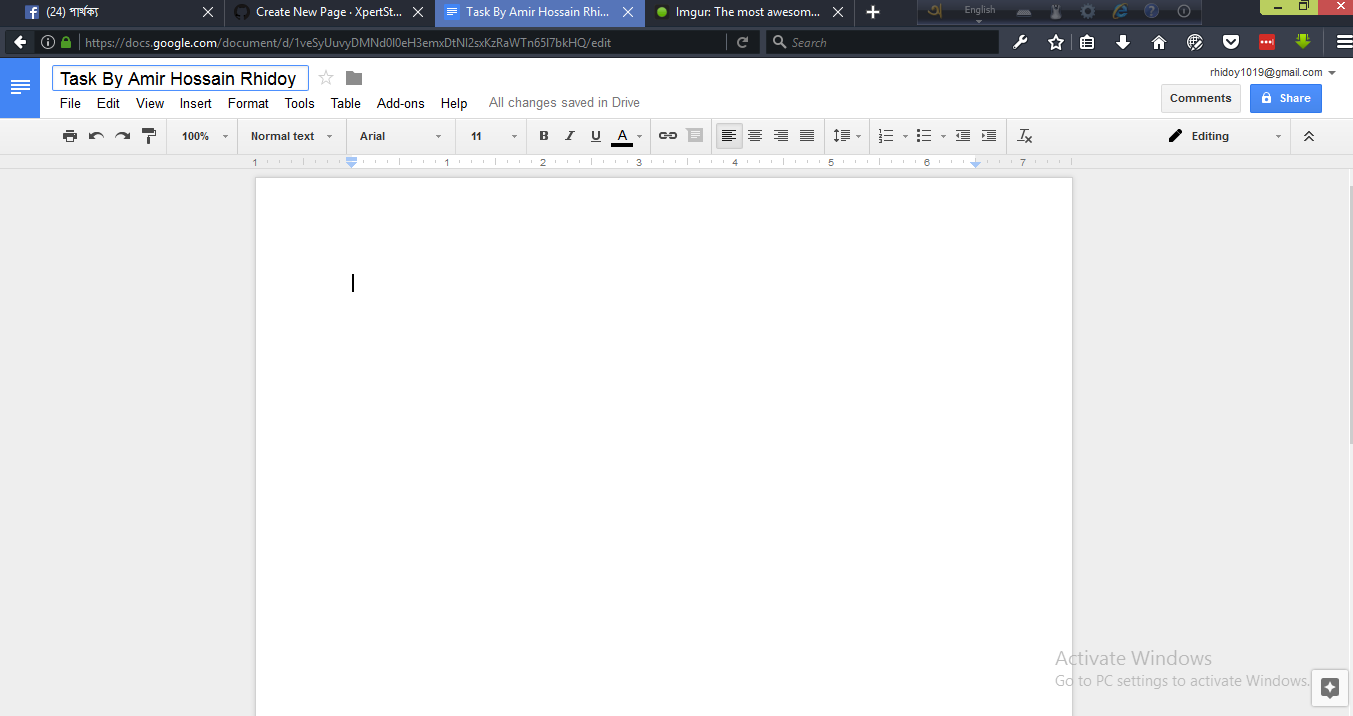The image size is (1353, 716).
Task: Open the Arial font dropdown
Action: [x=401, y=136]
